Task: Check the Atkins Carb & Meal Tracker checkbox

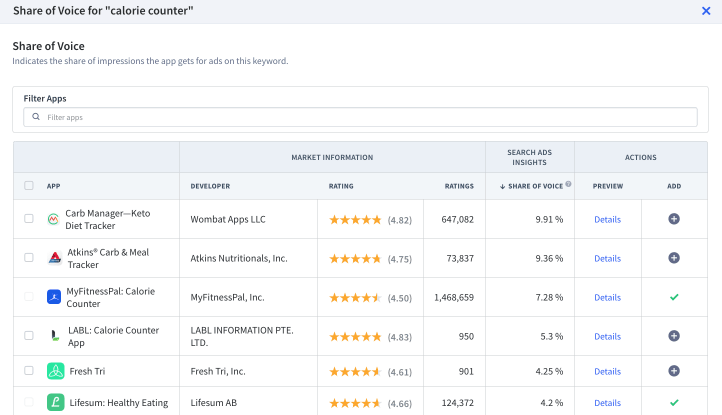Action: click(x=29, y=257)
